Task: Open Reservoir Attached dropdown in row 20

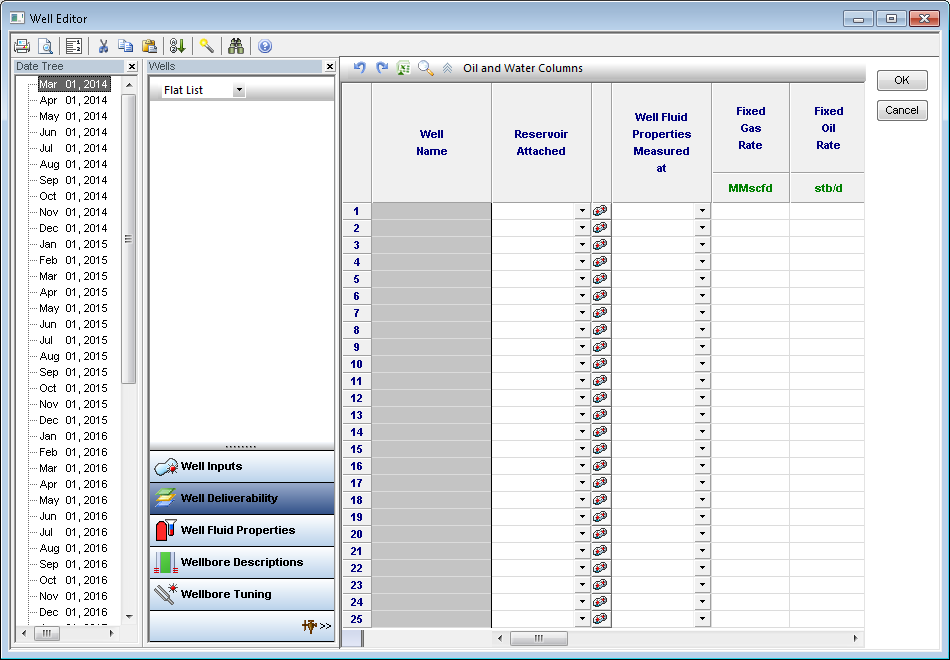Action: pyautogui.click(x=582, y=533)
